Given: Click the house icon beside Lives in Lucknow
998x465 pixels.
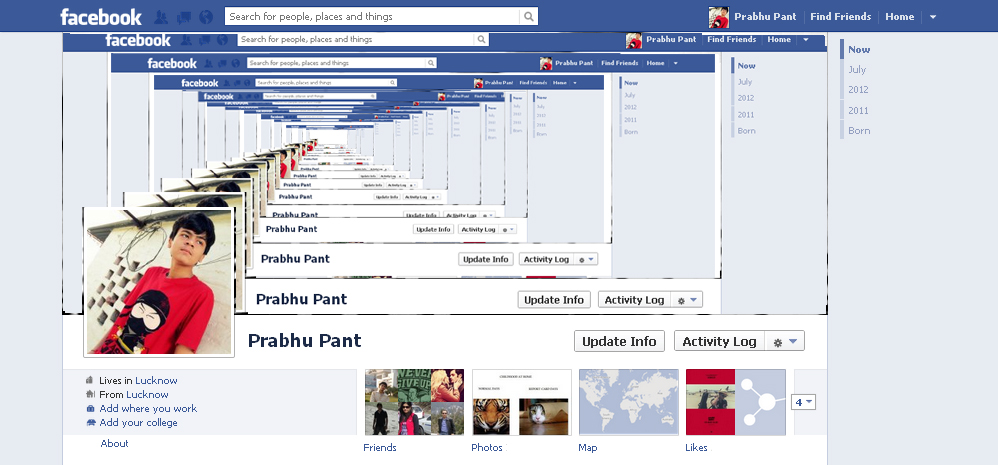Looking at the screenshot, I should pyautogui.click(x=90, y=380).
